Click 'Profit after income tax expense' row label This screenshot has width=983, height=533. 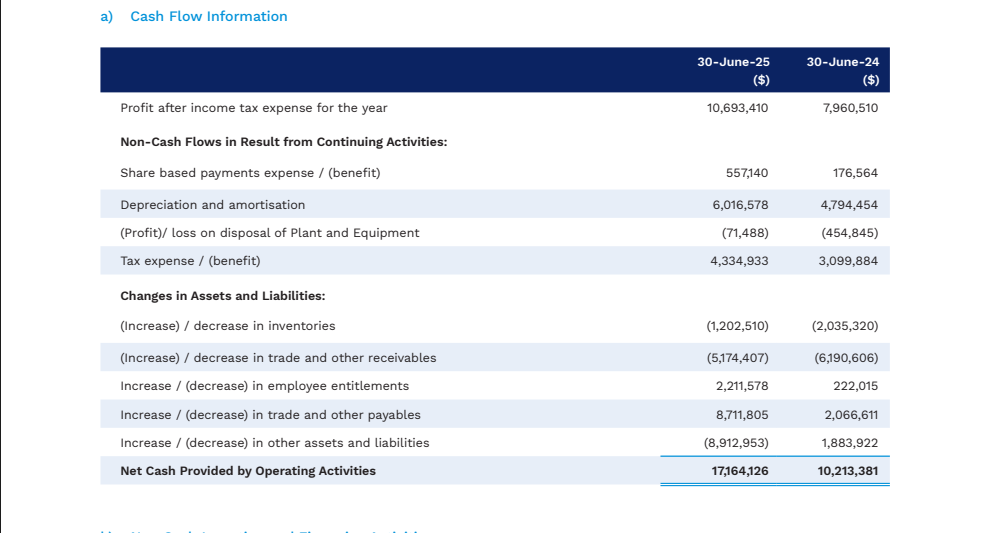tap(253, 108)
